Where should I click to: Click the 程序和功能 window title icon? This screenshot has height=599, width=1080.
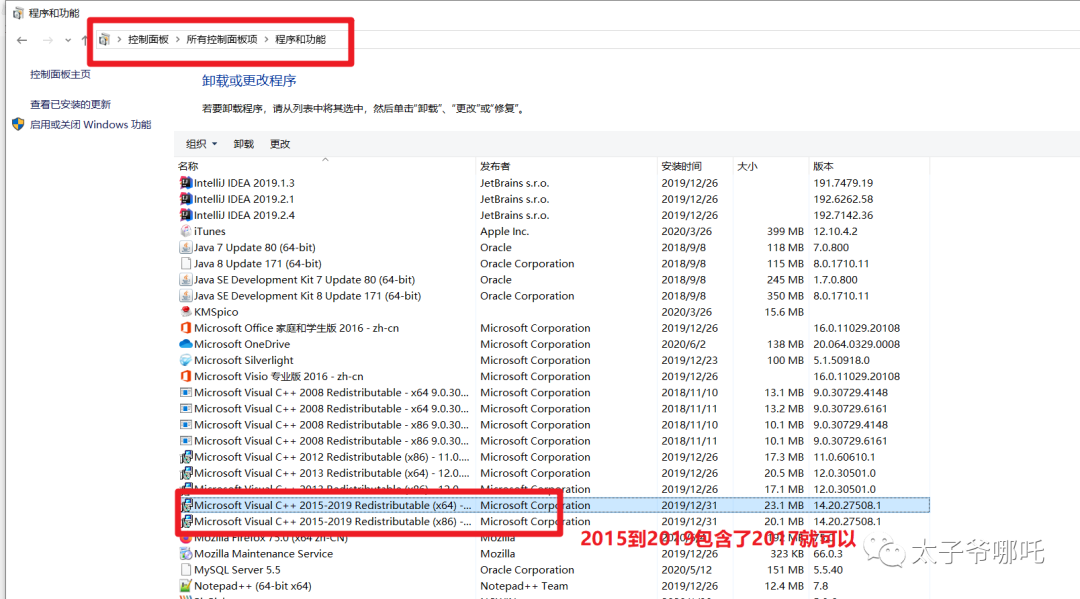point(18,13)
